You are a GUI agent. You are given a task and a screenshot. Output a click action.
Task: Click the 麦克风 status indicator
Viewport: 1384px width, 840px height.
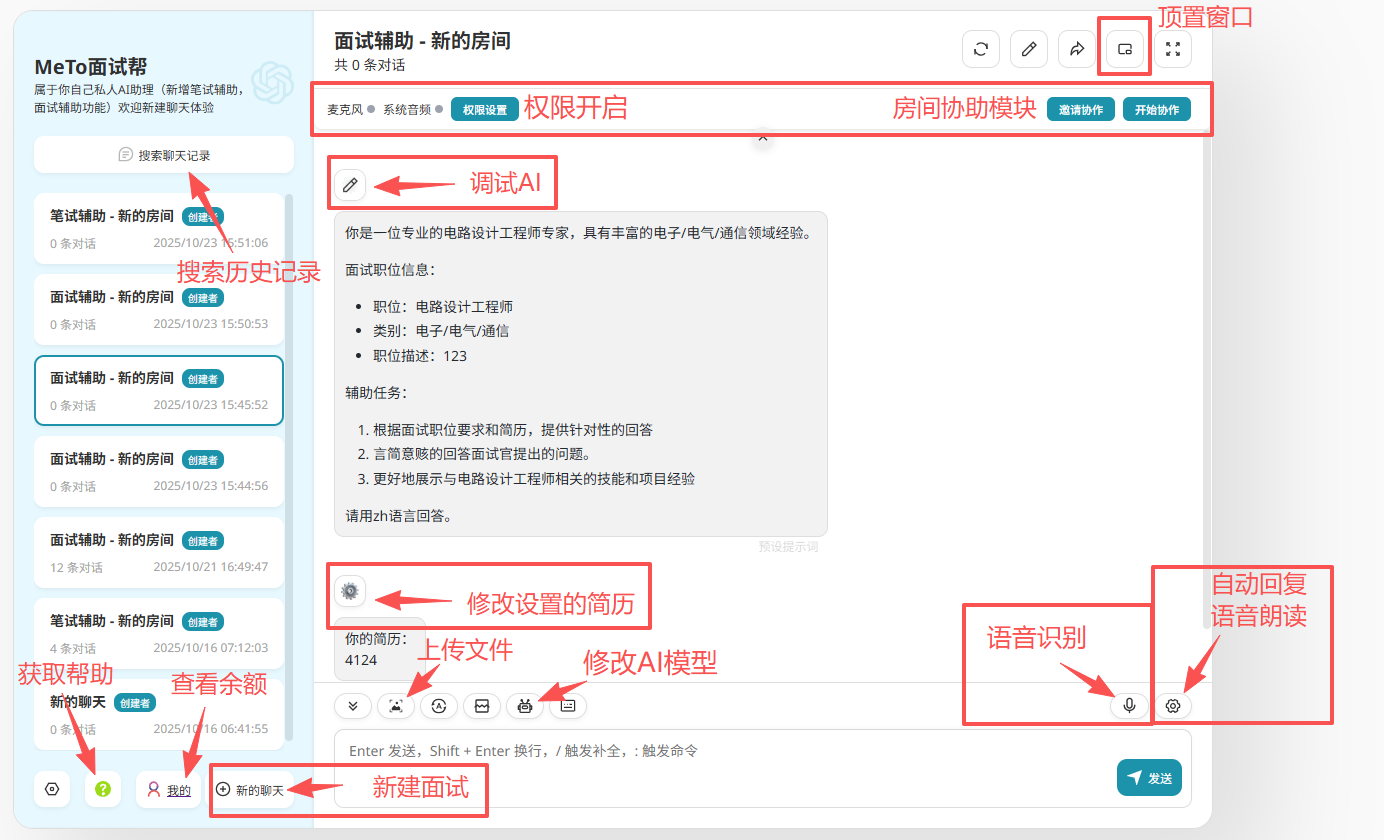(x=350, y=109)
